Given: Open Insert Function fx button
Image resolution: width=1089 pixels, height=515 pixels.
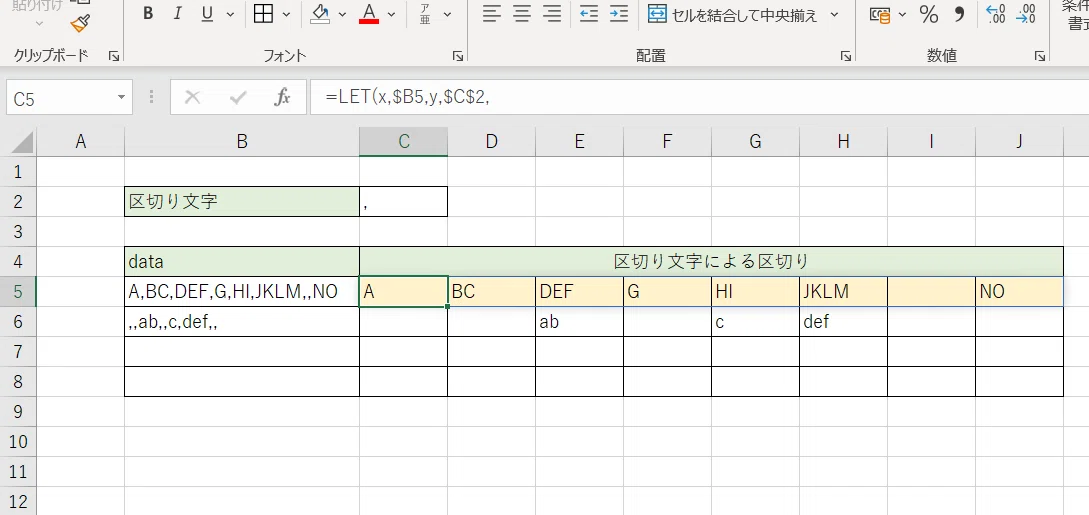Looking at the screenshot, I should pos(282,97).
